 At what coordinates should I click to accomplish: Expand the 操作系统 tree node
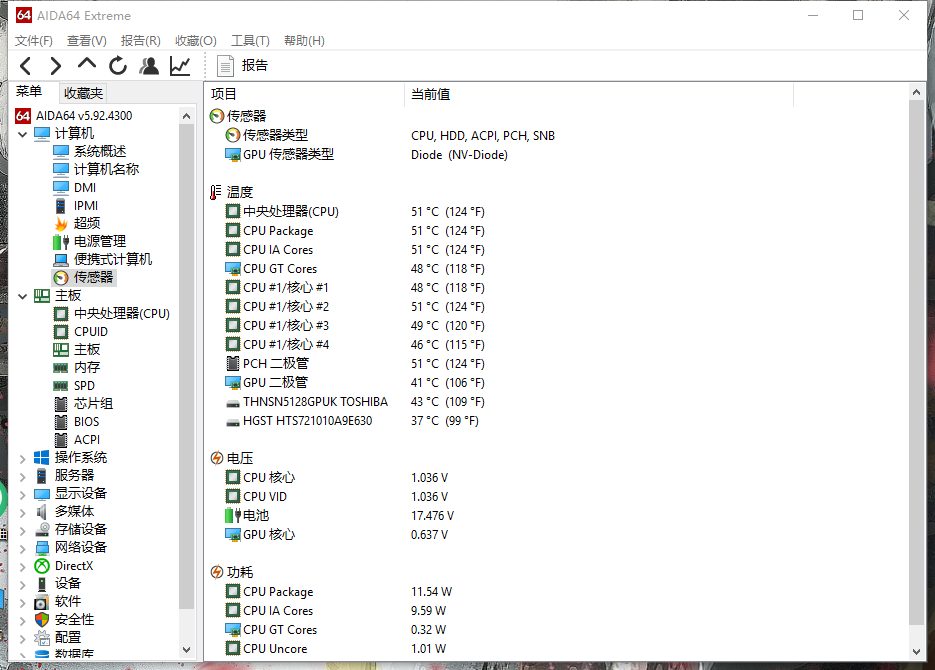(23, 458)
